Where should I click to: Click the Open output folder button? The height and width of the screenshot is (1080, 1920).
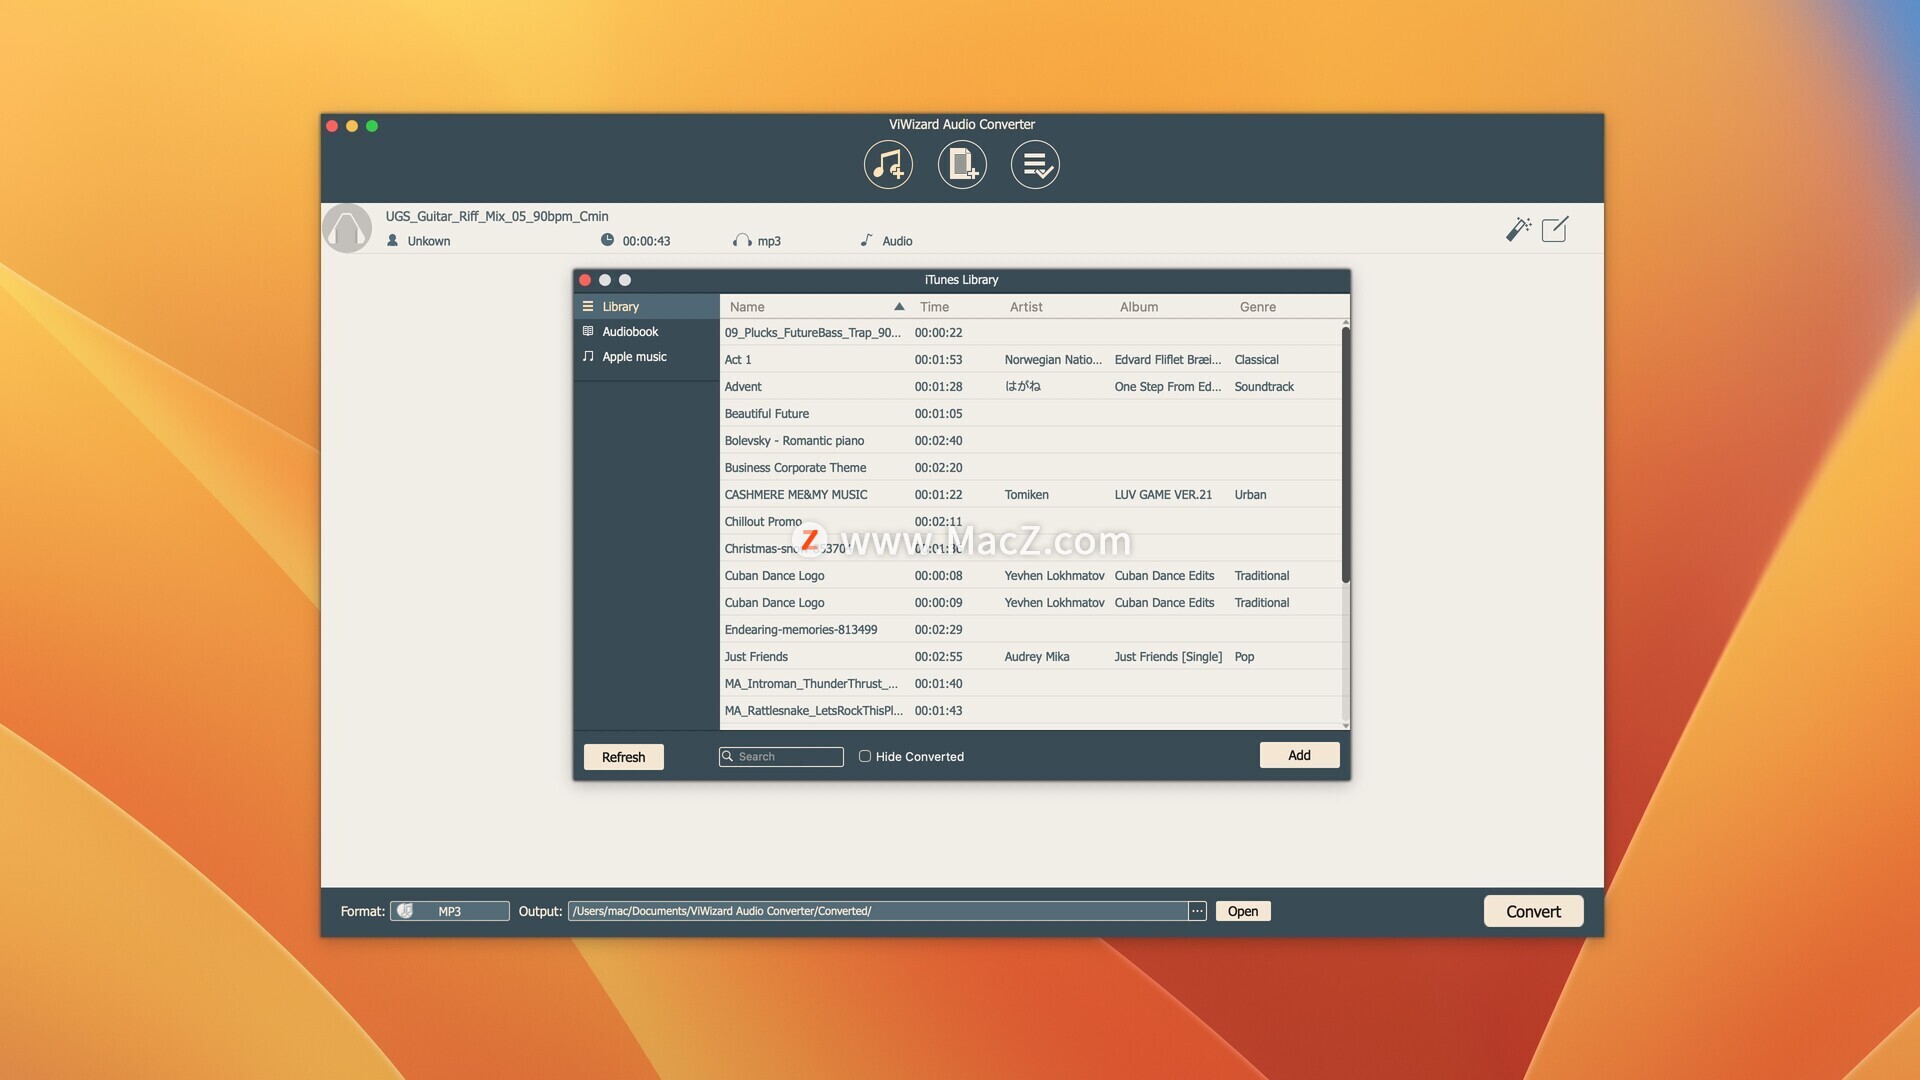pos(1243,911)
